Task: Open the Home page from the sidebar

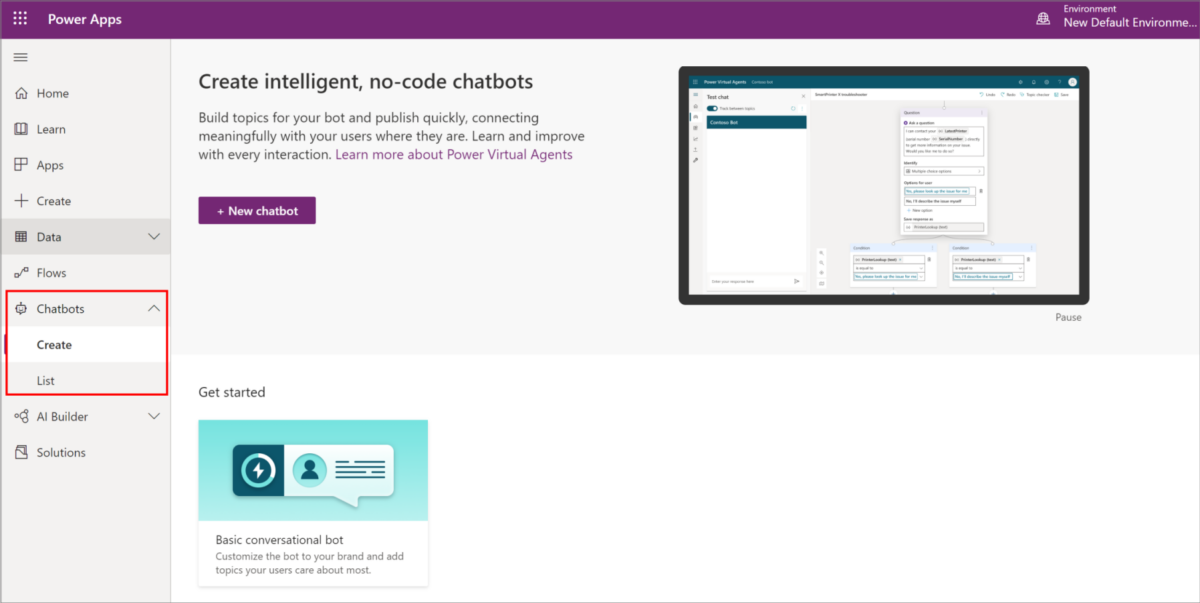Action: click(x=46, y=93)
